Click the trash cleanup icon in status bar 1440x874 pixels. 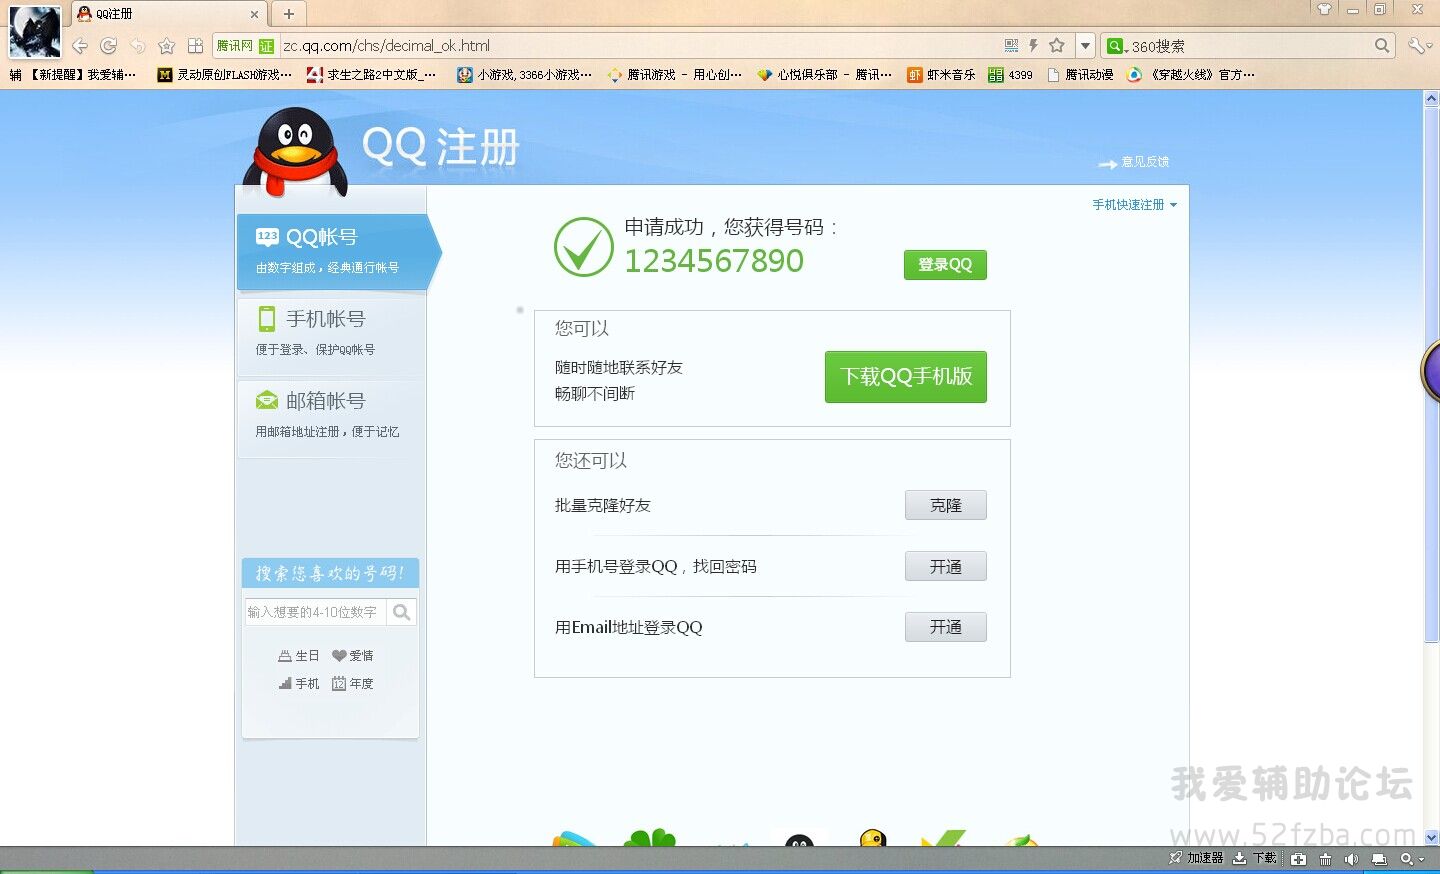[1325, 859]
